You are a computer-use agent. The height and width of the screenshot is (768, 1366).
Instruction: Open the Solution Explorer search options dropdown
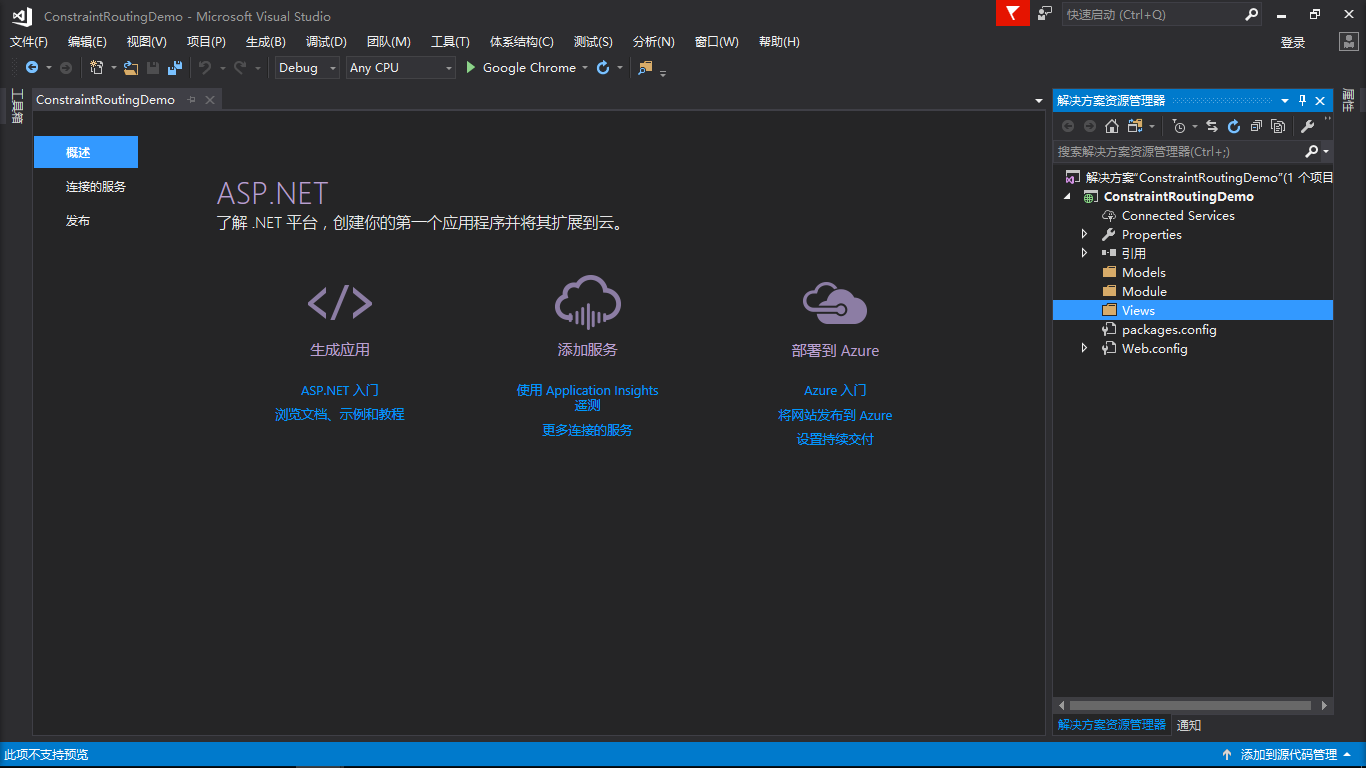(x=1326, y=151)
